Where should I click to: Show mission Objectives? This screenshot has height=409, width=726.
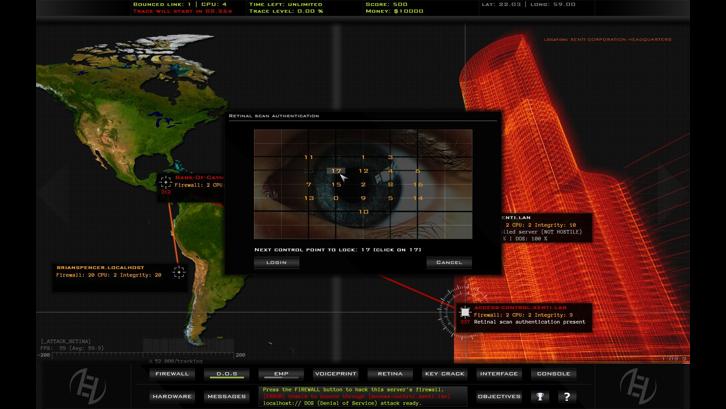[x=498, y=396]
